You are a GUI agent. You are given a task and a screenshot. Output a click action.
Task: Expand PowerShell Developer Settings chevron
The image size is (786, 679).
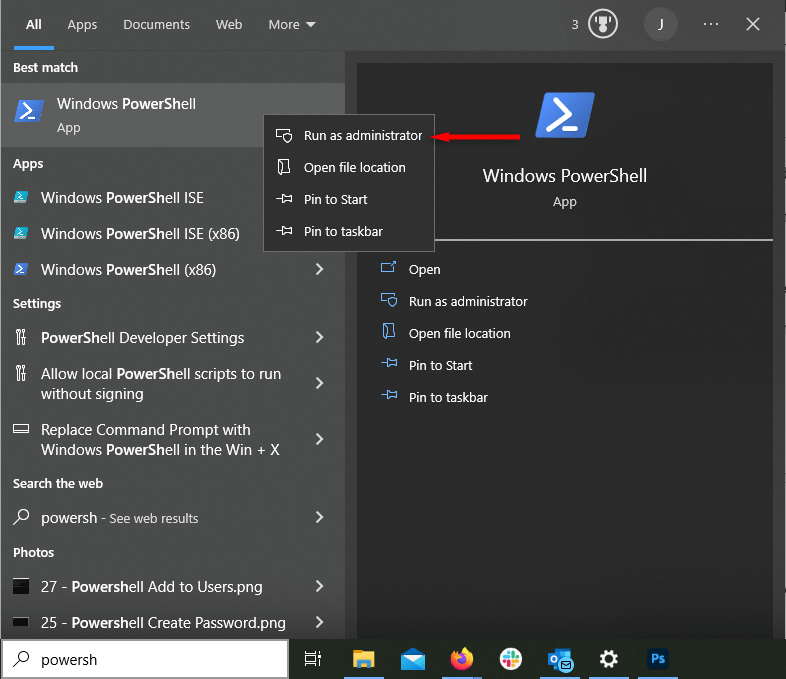320,338
